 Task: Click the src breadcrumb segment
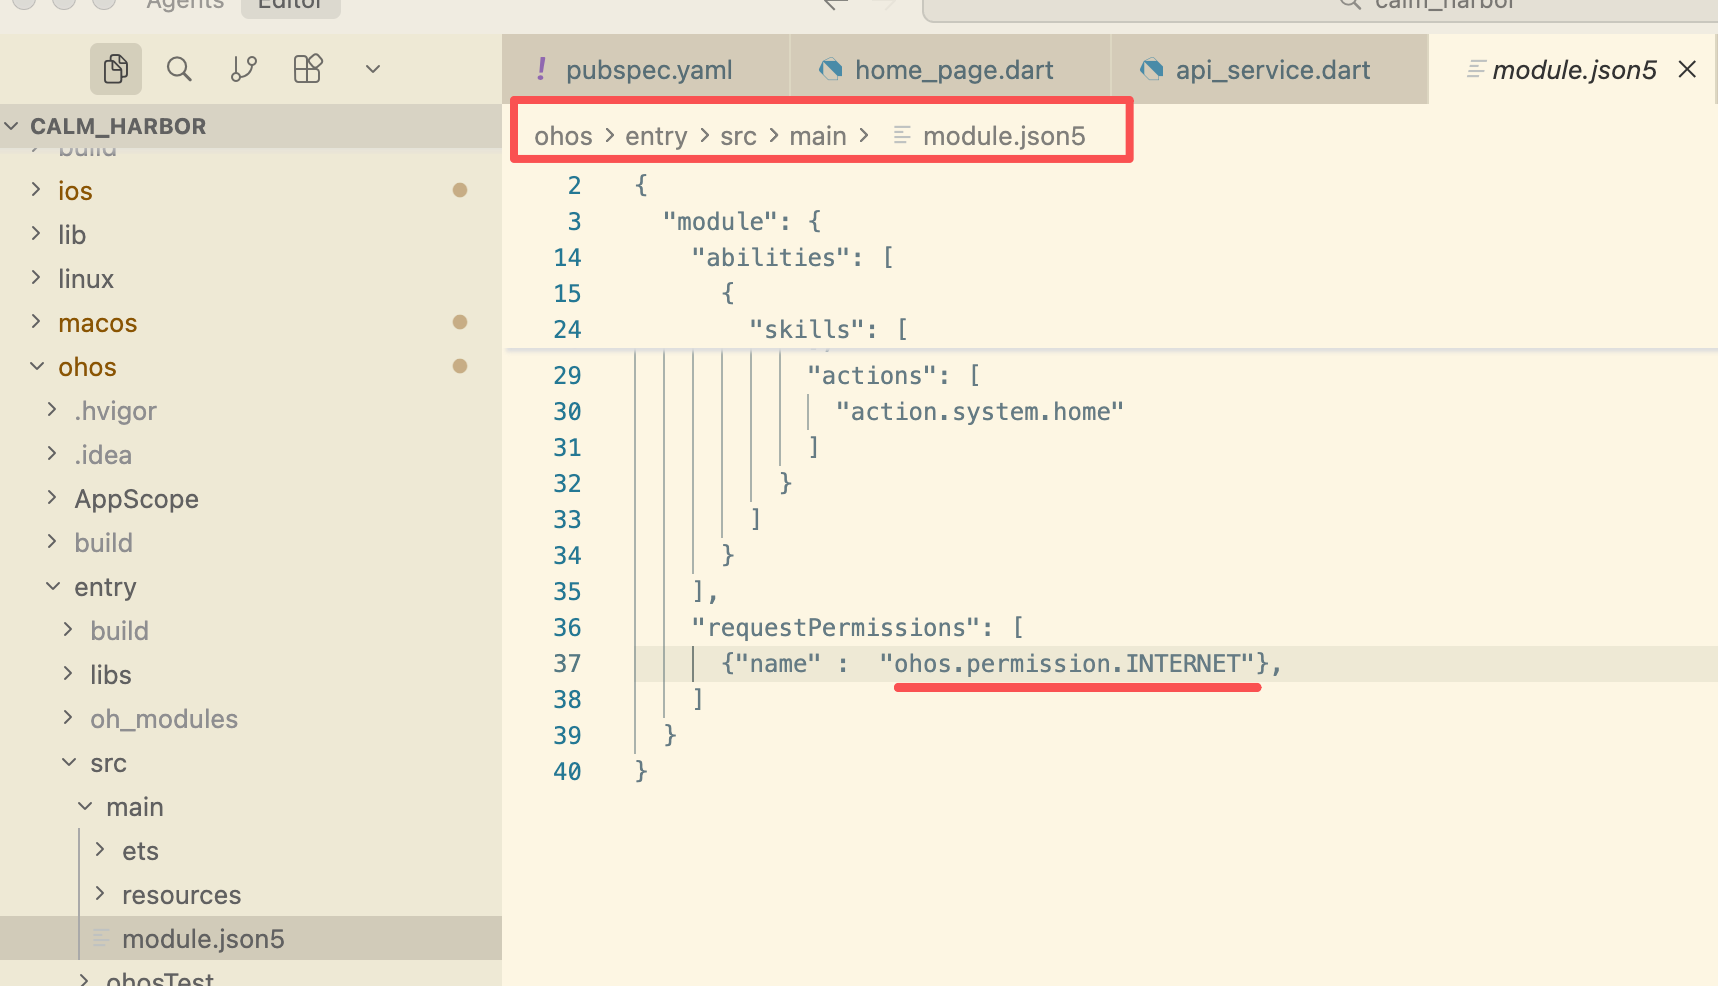click(x=738, y=136)
